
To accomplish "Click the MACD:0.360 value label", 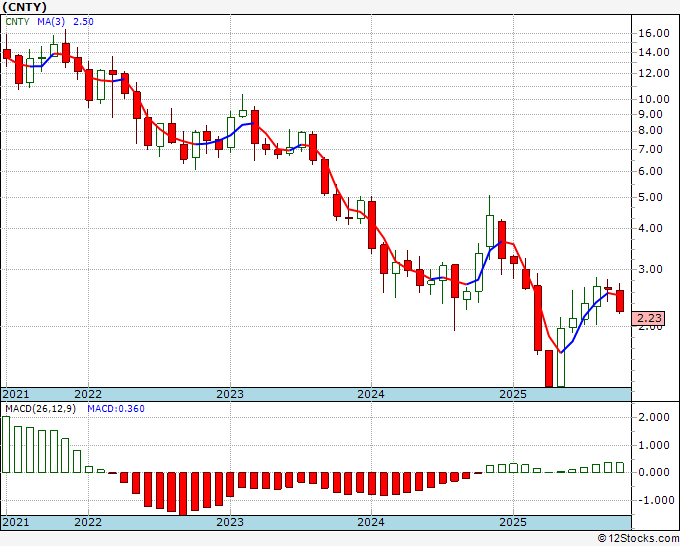I will (116, 409).
